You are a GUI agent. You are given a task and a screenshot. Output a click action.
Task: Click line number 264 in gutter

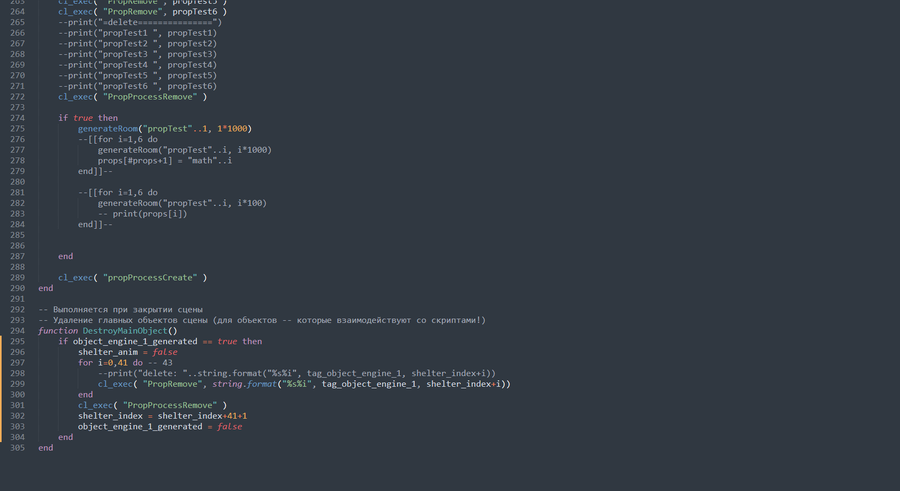pos(17,11)
